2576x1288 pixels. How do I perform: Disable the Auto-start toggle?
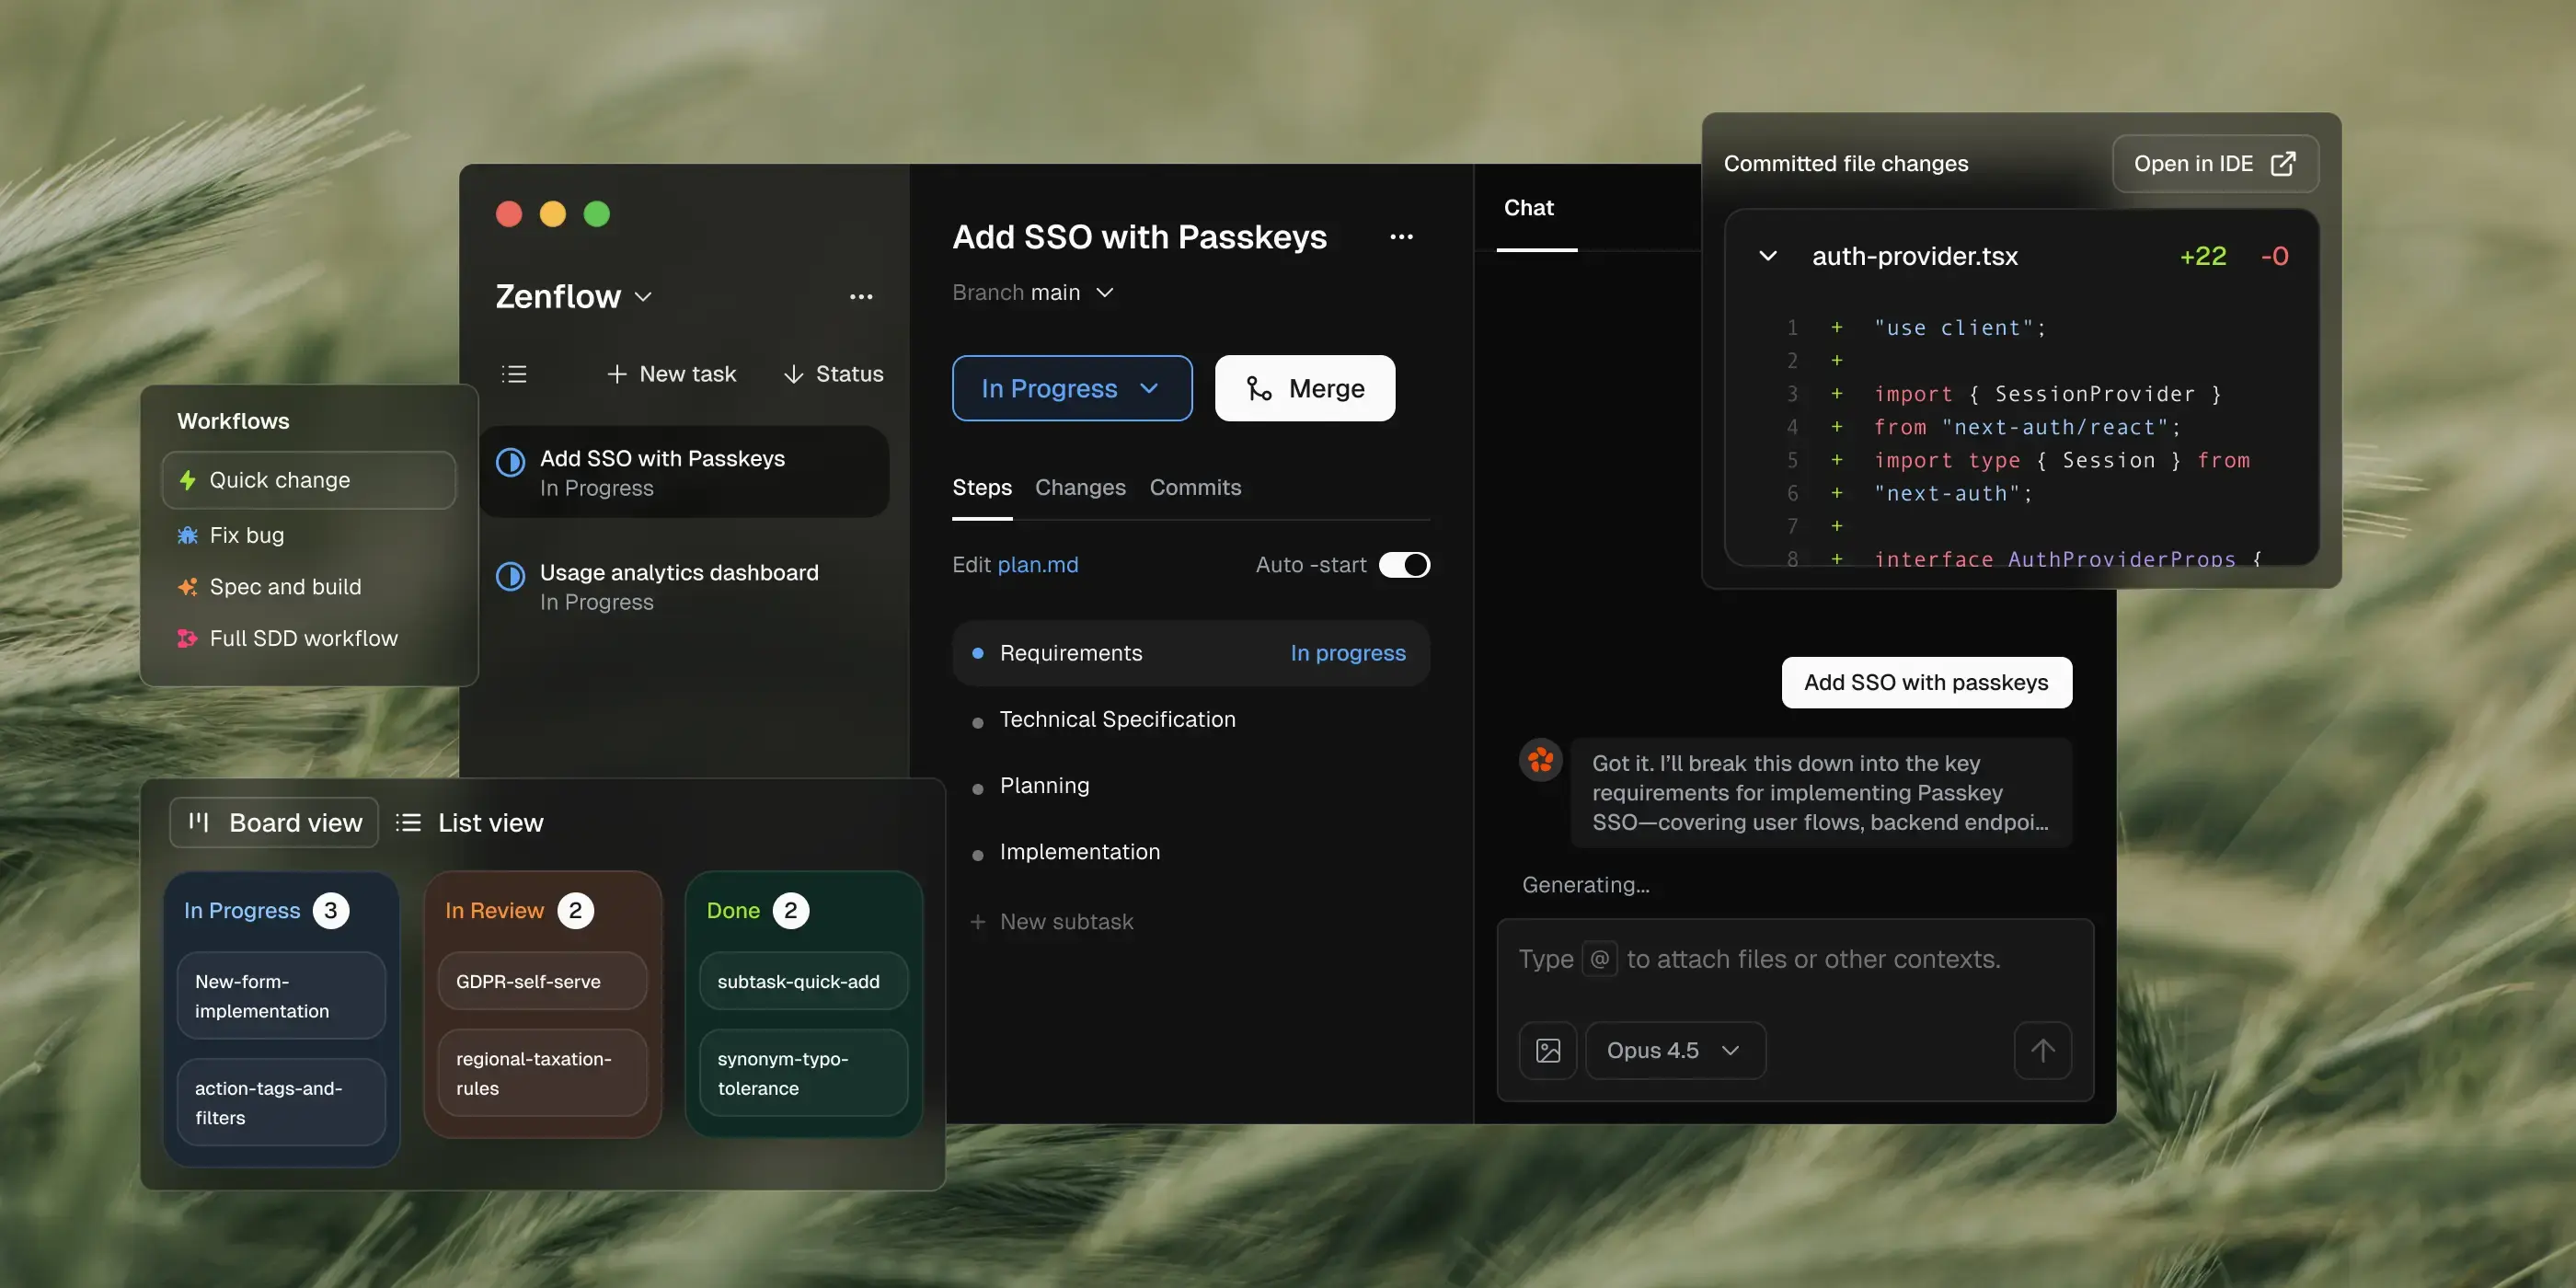1406,564
